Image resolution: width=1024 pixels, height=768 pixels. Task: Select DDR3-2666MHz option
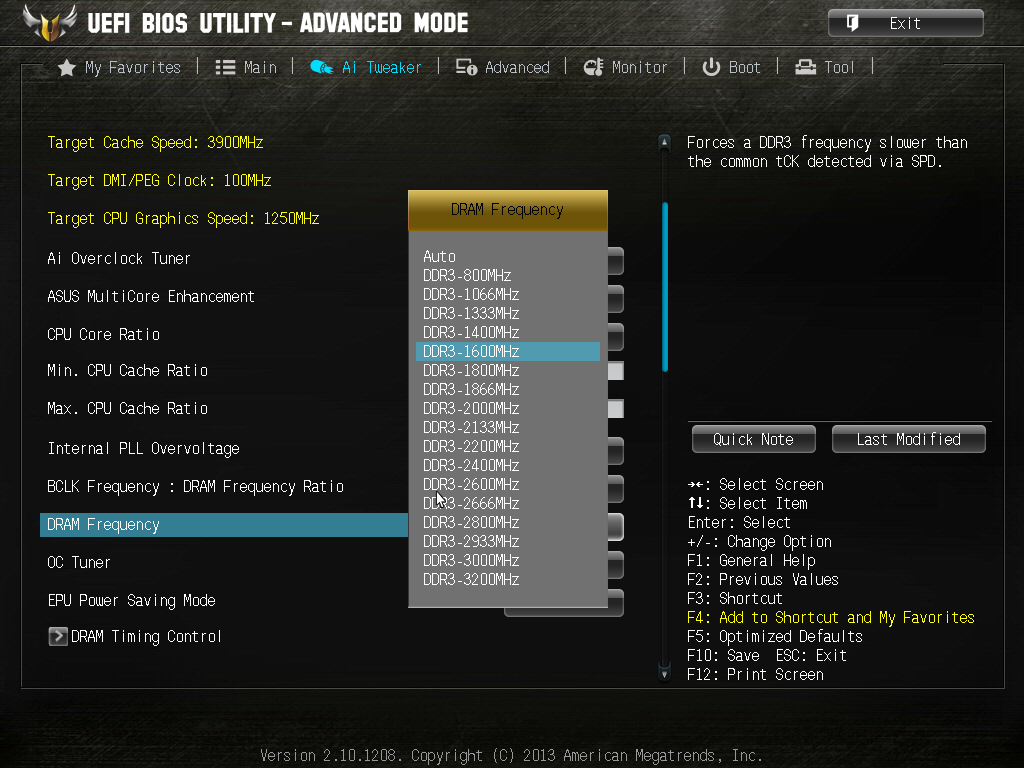pyautogui.click(x=508, y=503)
